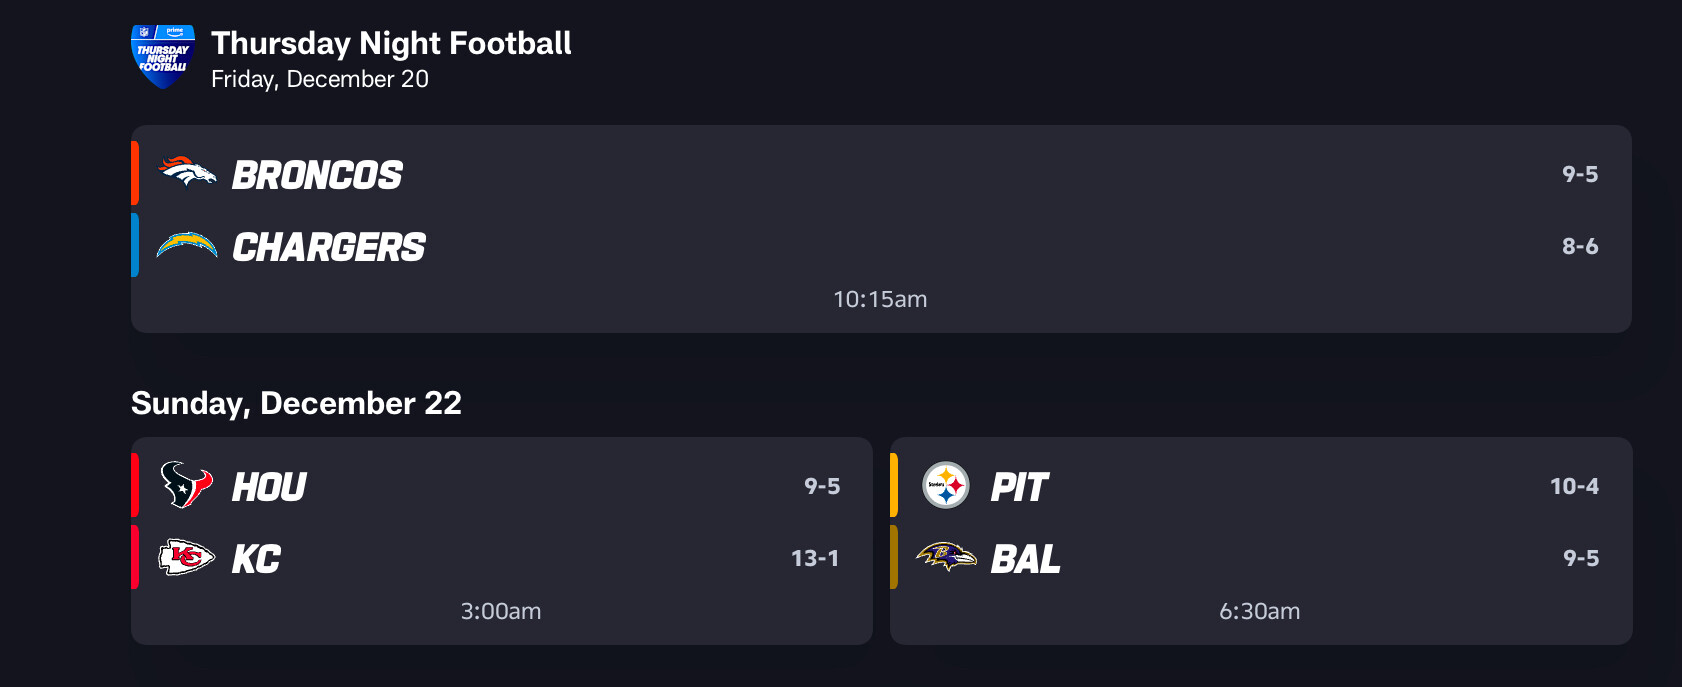Click the Baltimore Ravens team logo
The image size is (1682, 687).
tap(946, 557)
